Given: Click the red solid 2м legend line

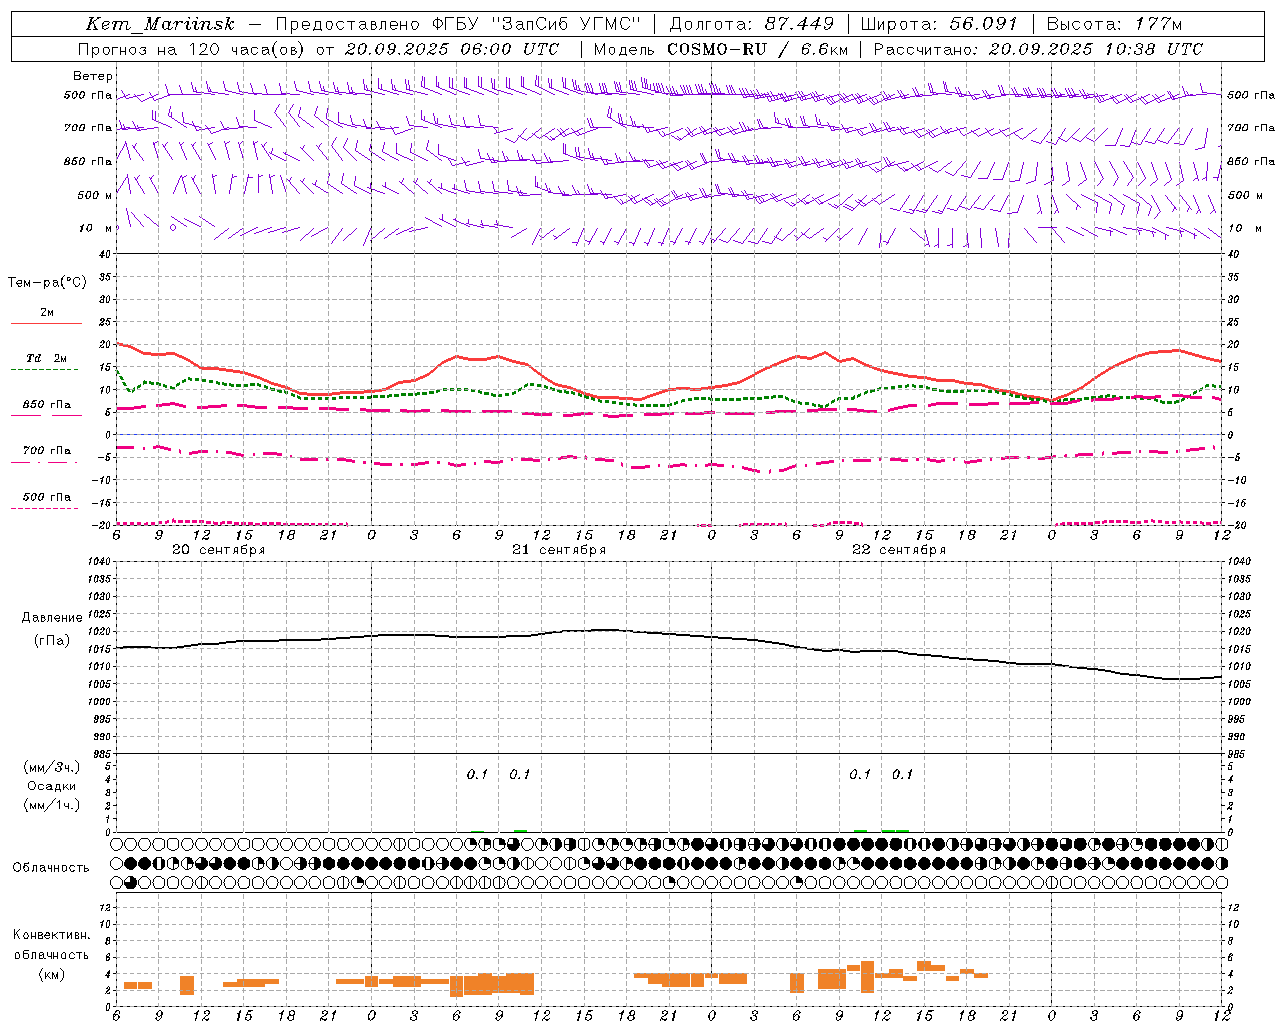Looking at the screenshot, I should (x=46, y=323).
